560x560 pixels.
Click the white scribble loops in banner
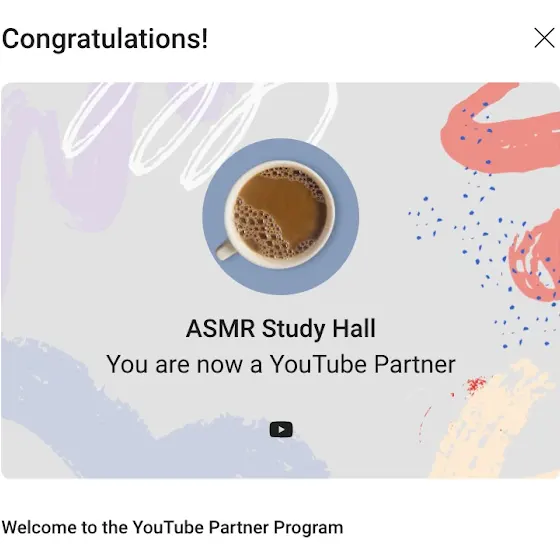(x=200, y=129)
